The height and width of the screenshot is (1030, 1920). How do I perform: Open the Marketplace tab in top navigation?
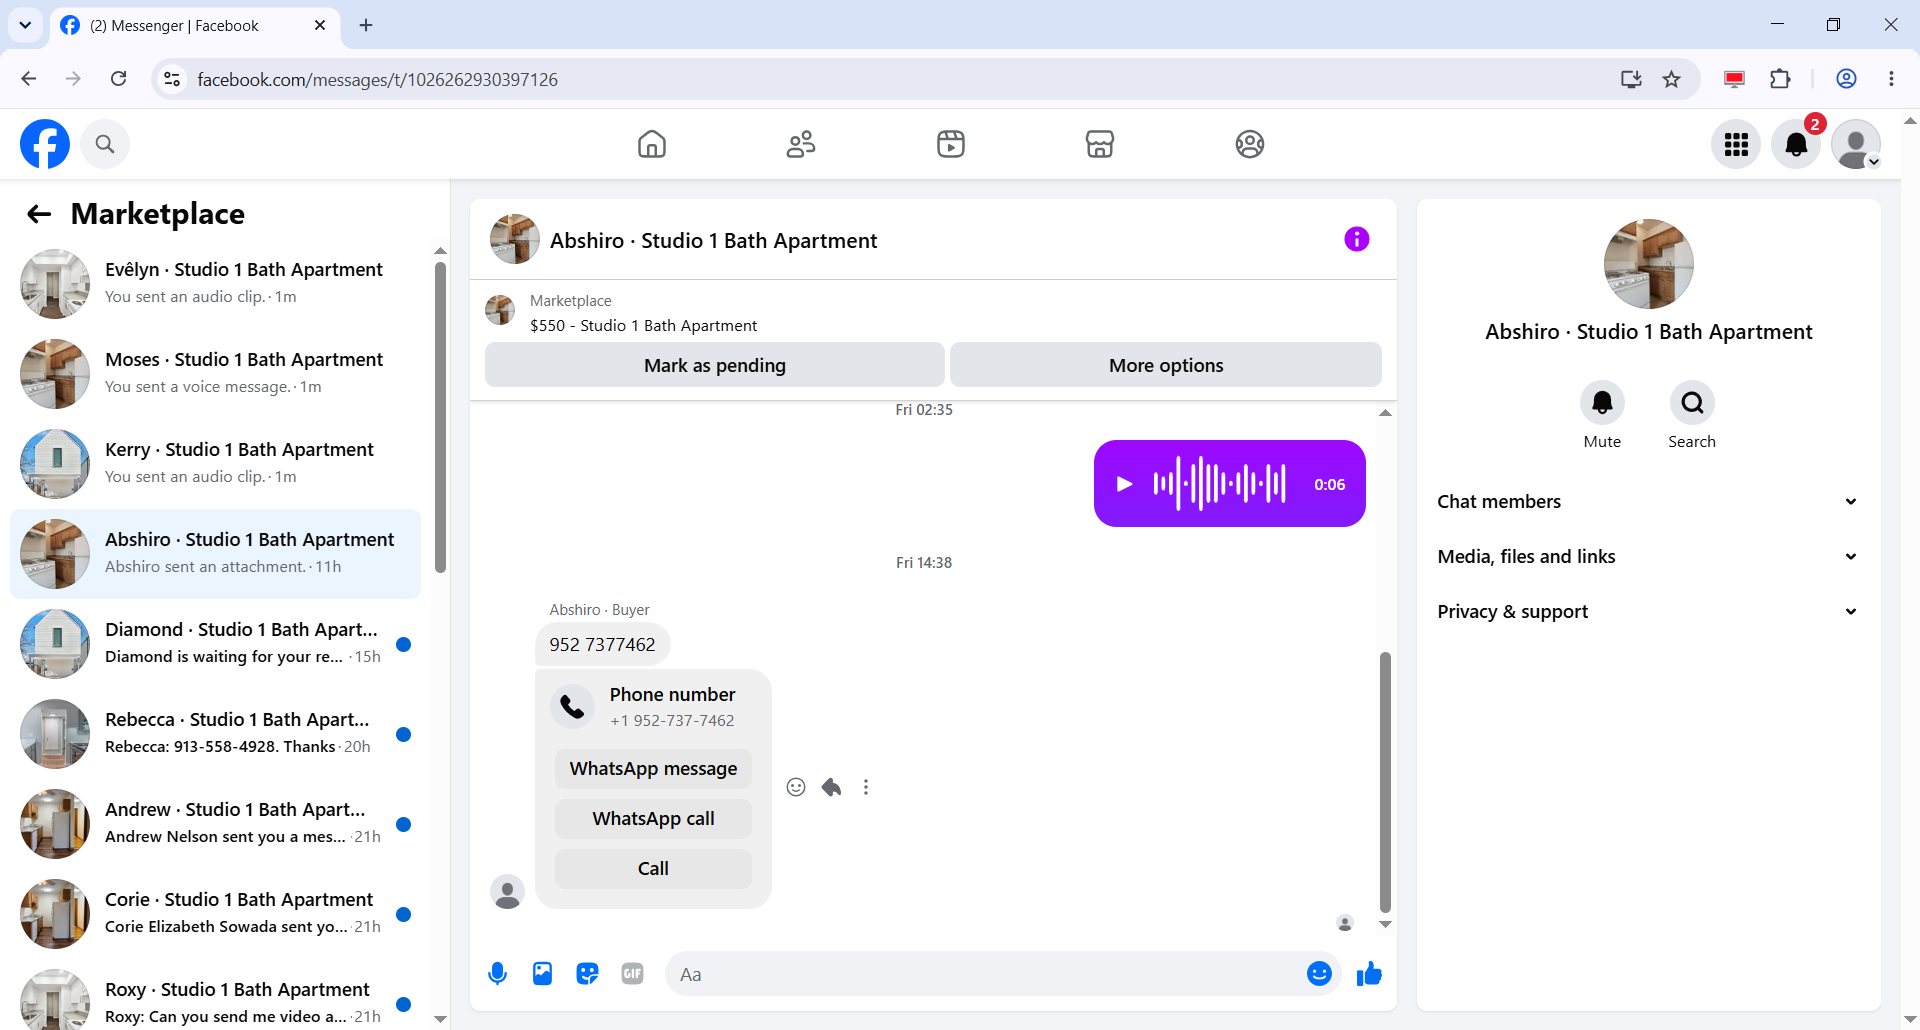pyautogui.click(x=1100, y=144)
